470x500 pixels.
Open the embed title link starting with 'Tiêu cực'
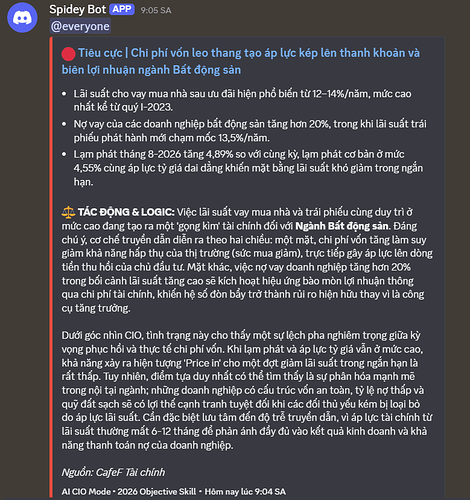point(241,61)
